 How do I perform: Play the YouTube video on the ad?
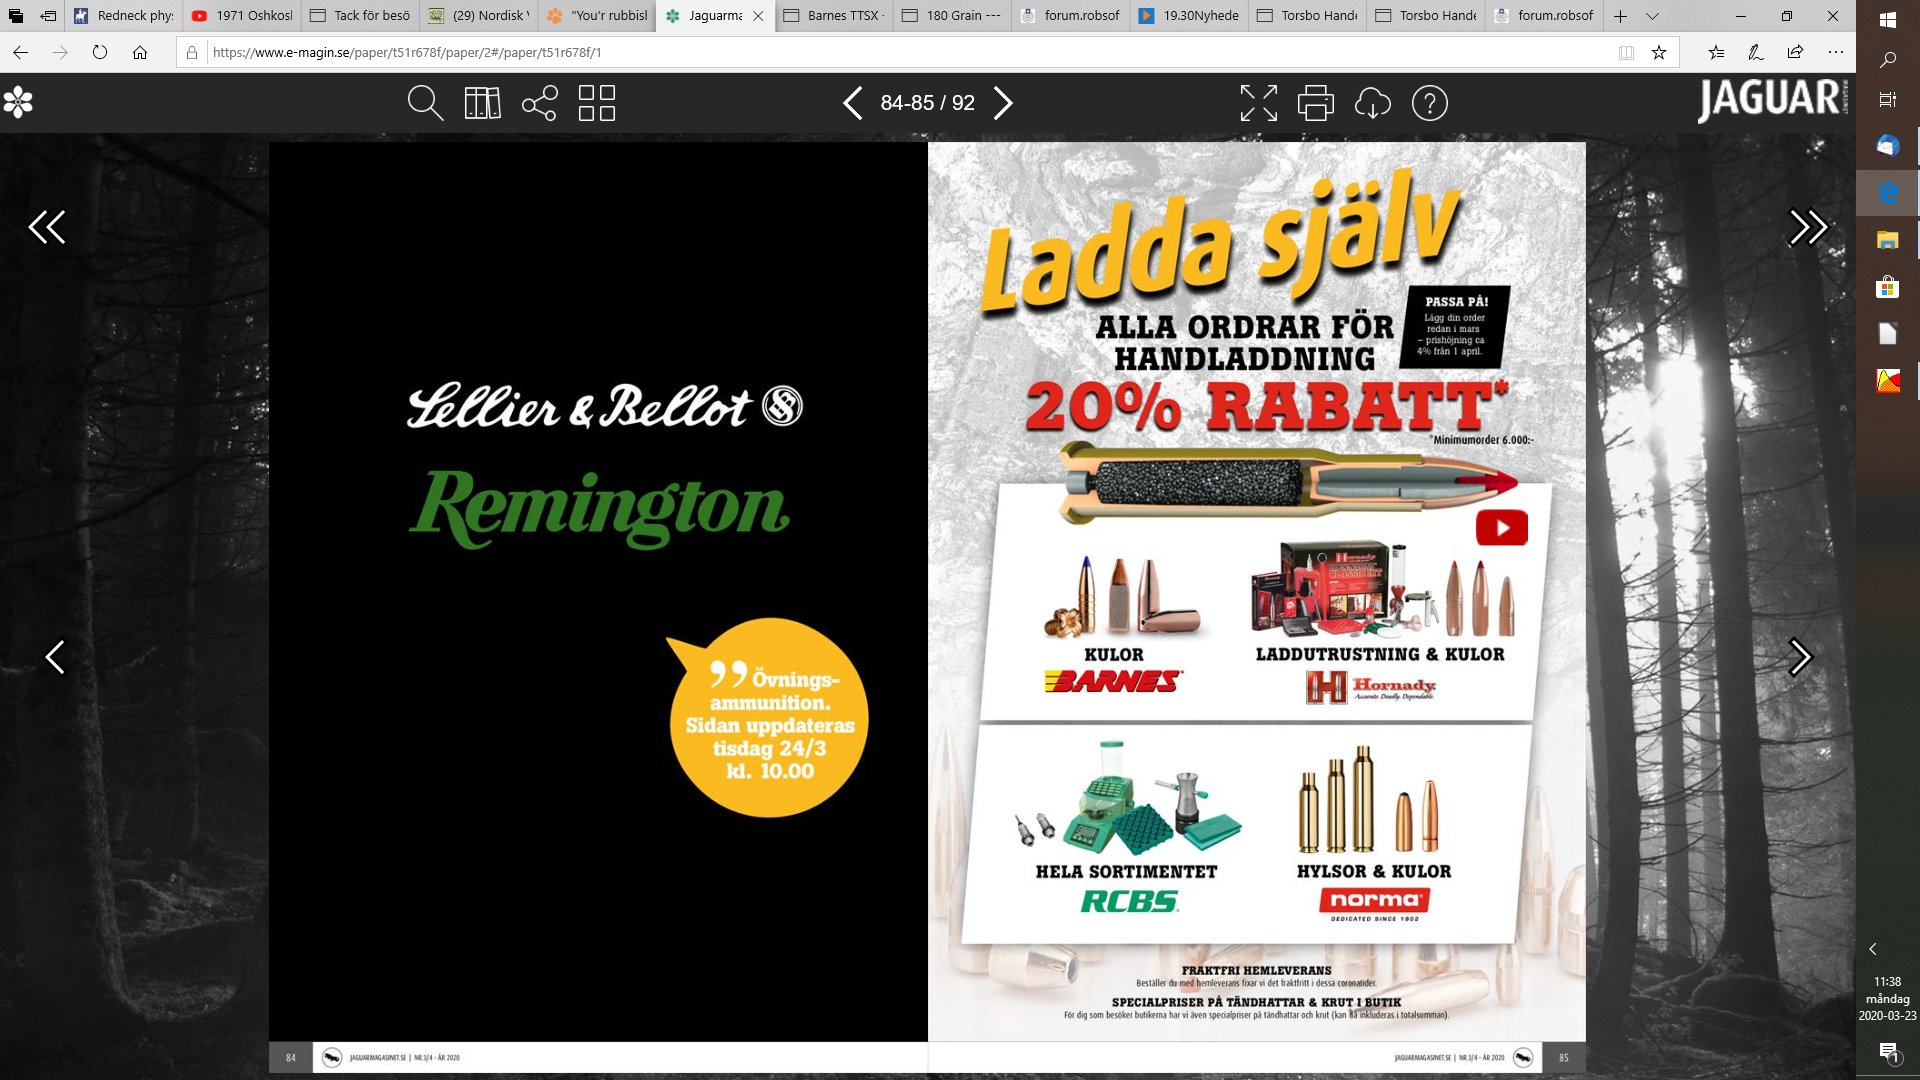[1501, 528]
